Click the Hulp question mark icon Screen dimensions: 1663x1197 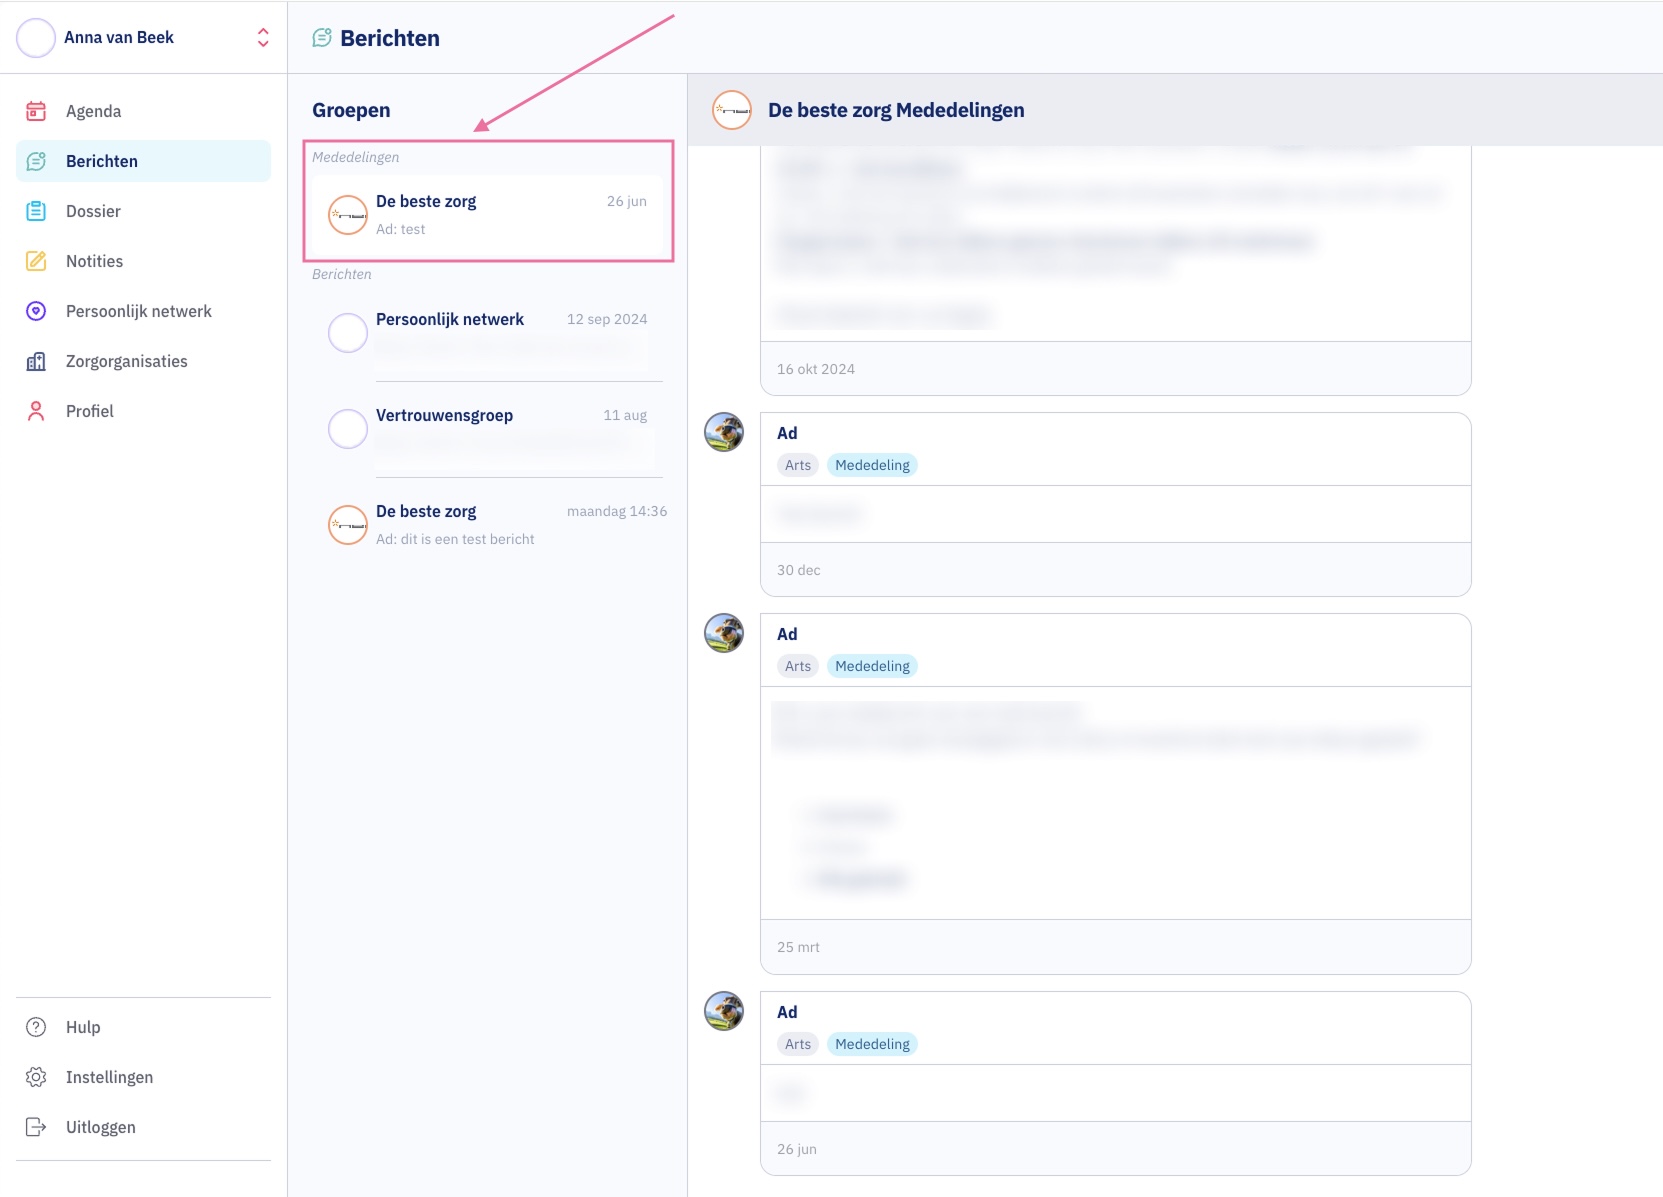pyautogui.click(x=36, y=1027)
